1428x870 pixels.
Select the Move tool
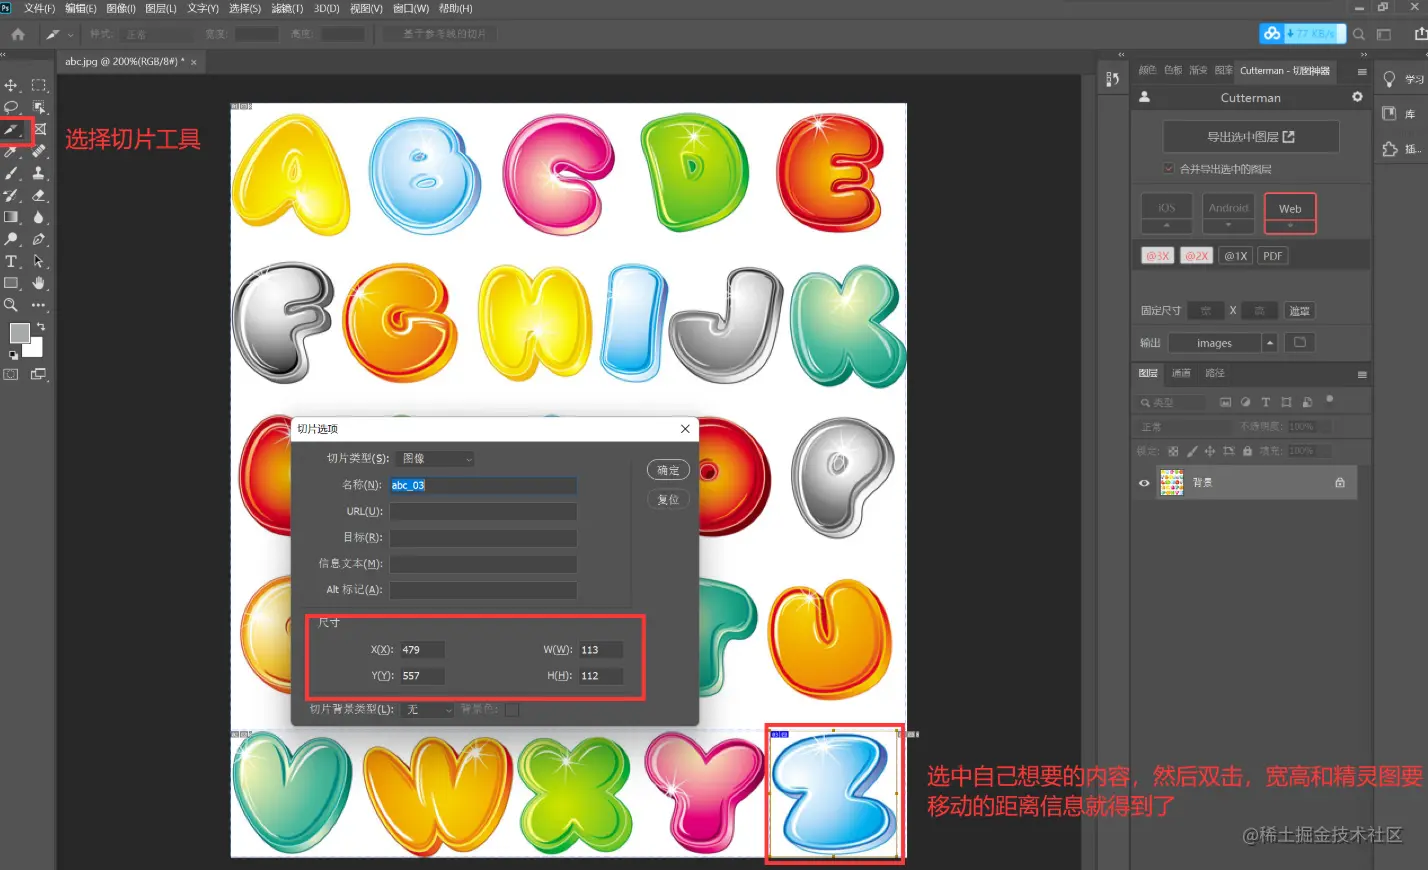pos(11,85)
